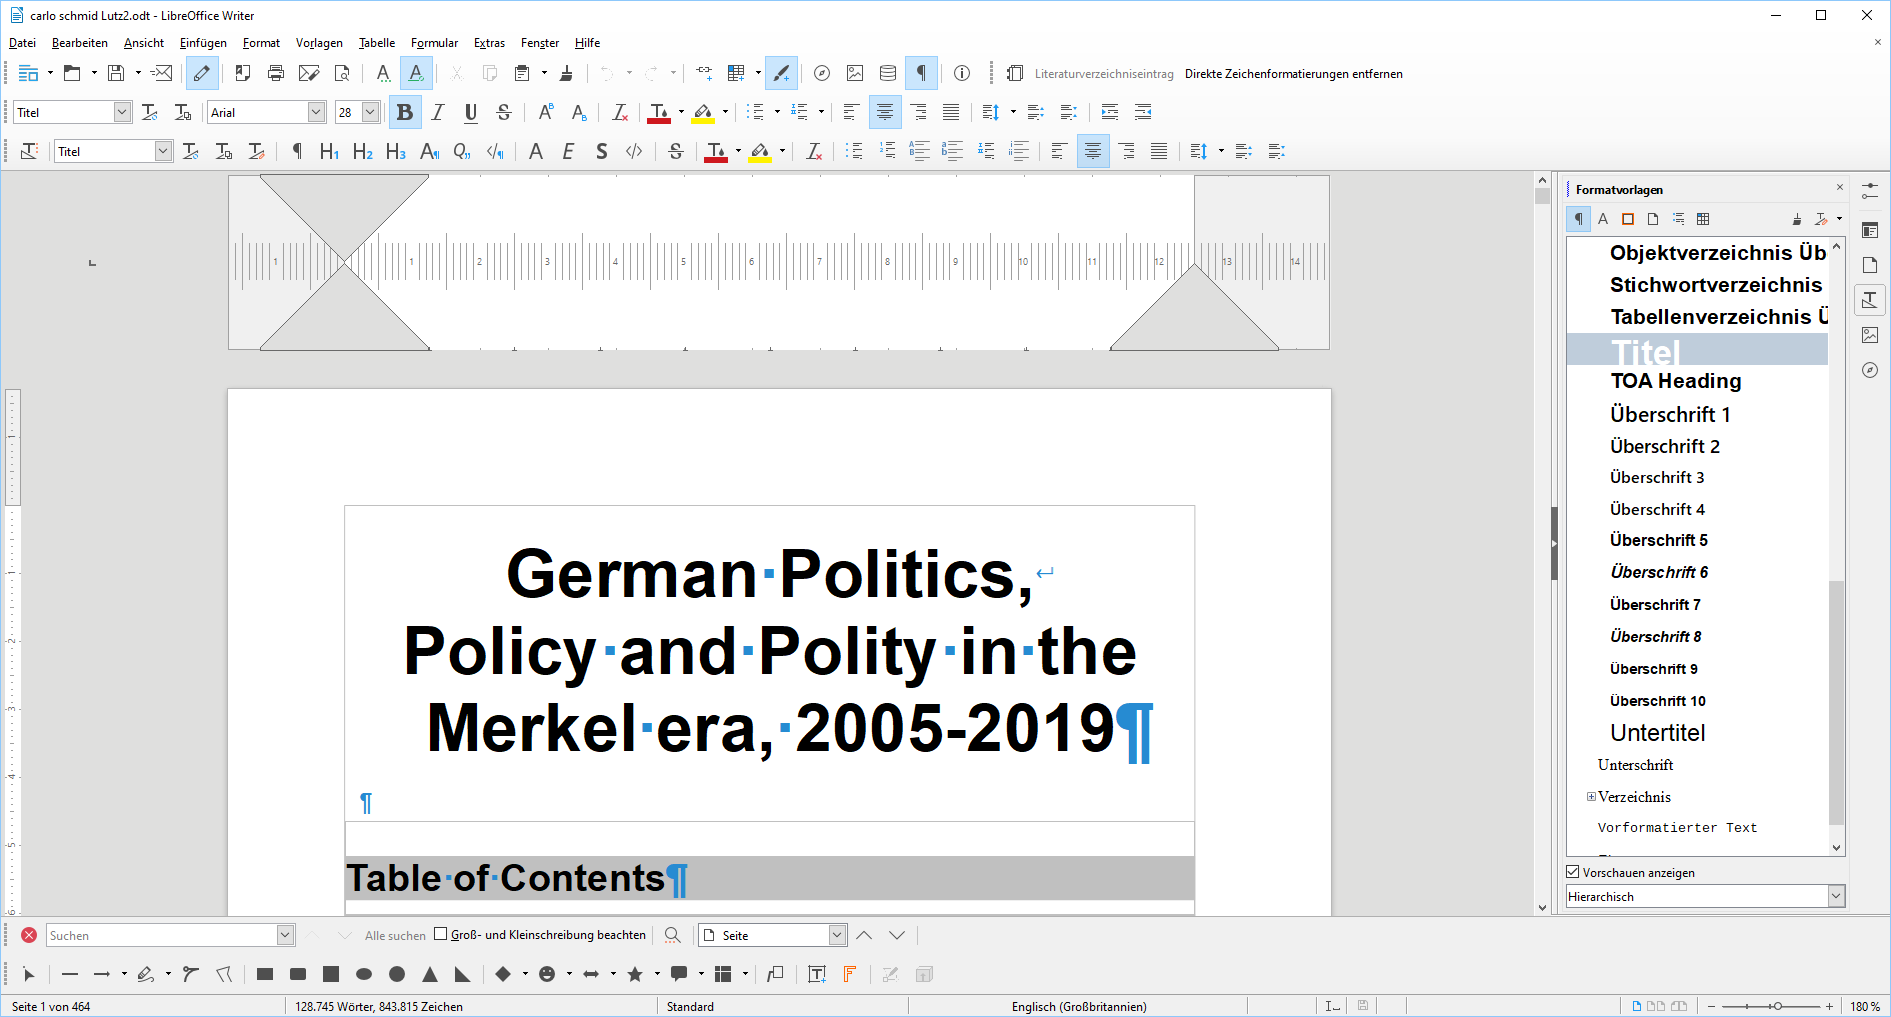Click the Heading 2 style icon

[x=363, y=151]
